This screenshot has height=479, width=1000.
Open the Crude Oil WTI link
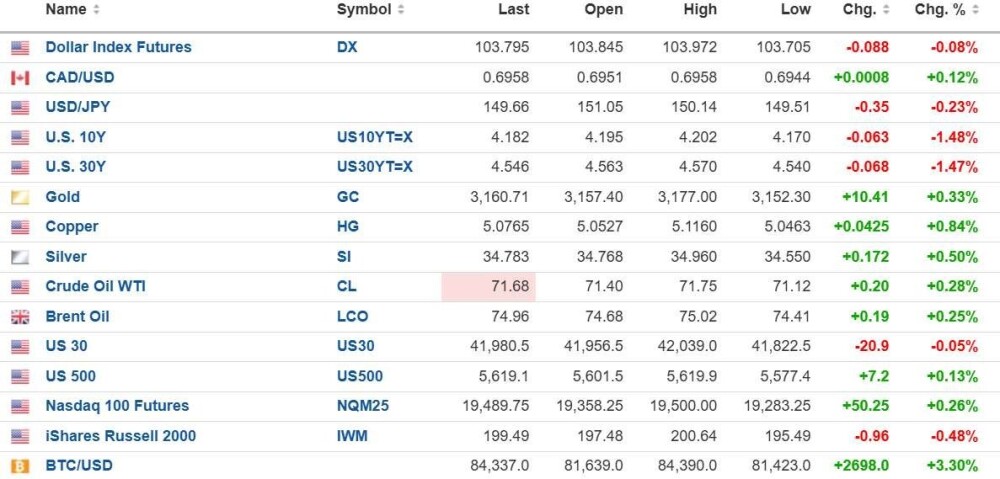[x=95, y=287]
